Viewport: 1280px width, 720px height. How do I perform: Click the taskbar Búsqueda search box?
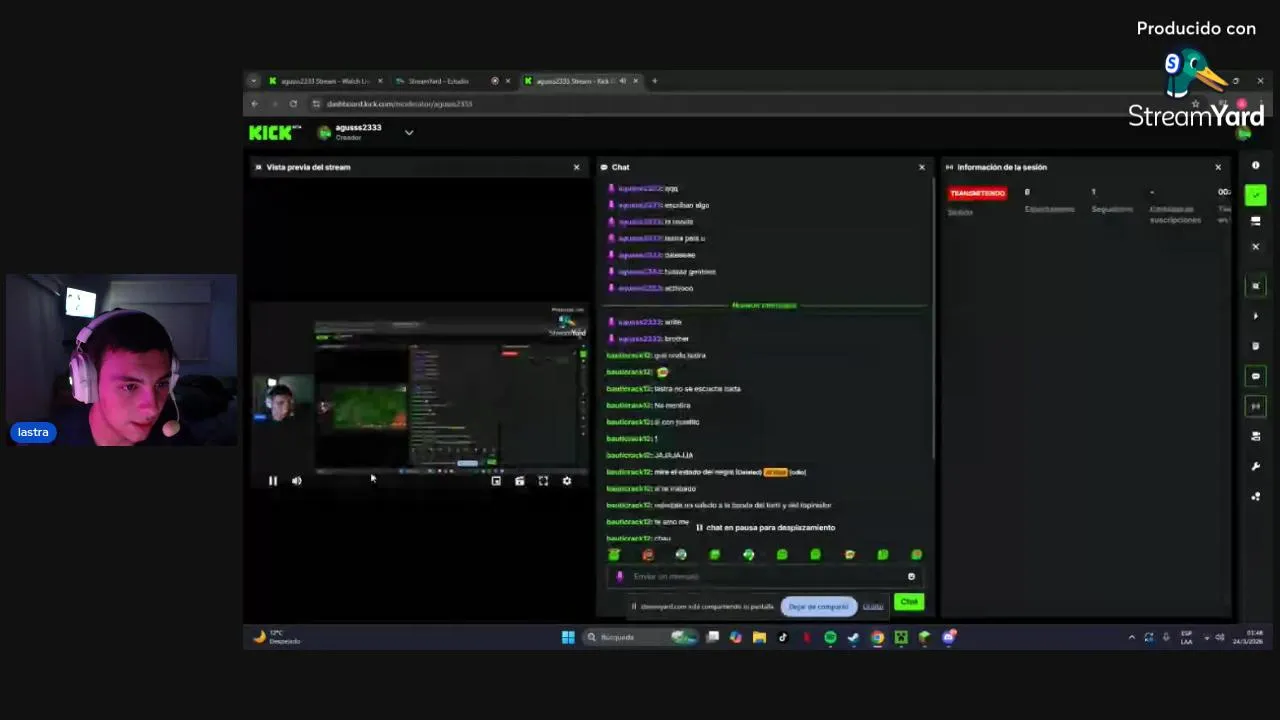click(x=640, y=637)
